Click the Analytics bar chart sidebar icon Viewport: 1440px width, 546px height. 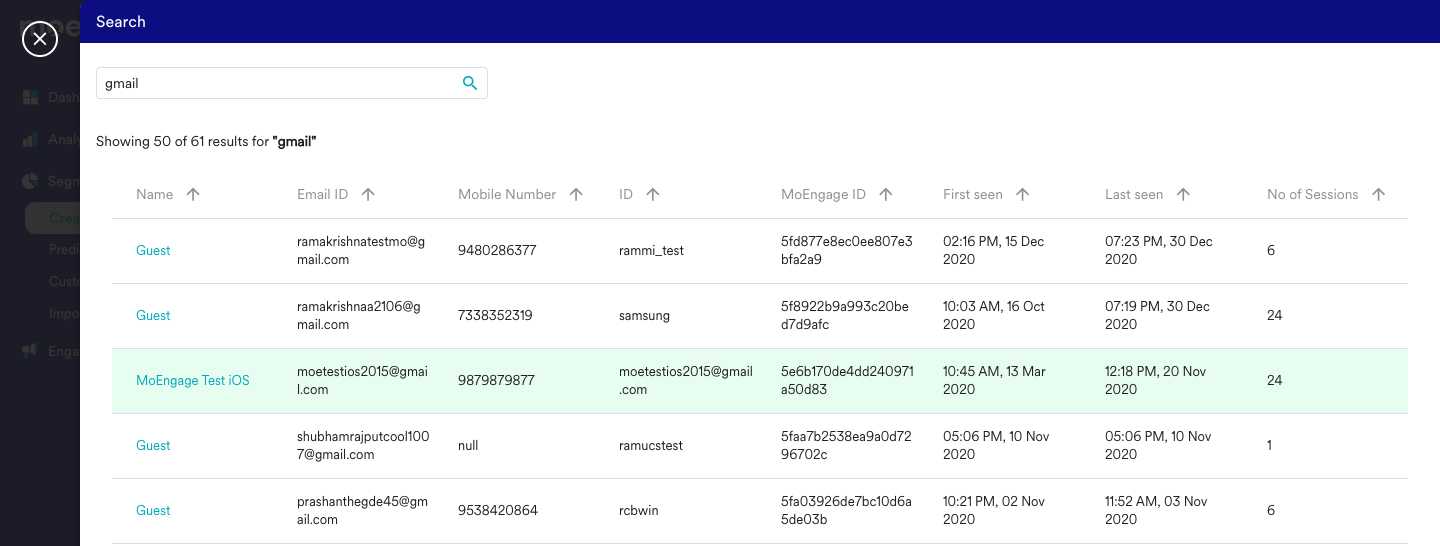click(31, 140)
